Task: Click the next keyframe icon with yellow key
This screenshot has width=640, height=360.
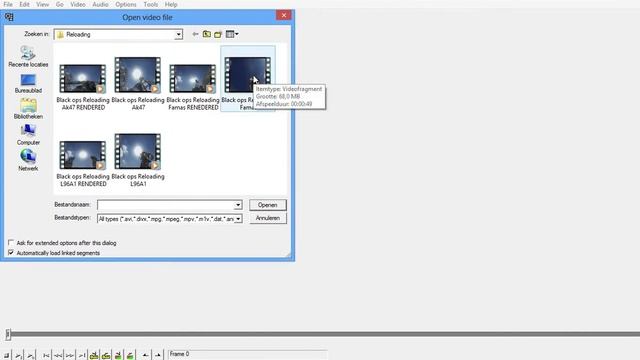Action: (106, 356)
